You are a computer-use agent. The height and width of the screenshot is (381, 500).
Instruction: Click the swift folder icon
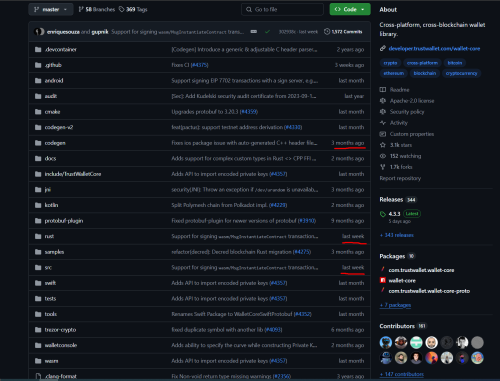[38, 283]
